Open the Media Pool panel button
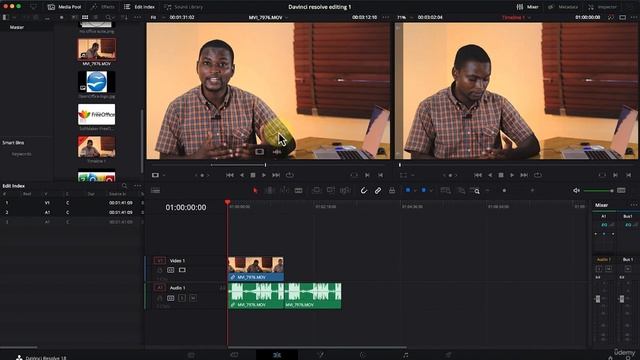The image size is (640, 360). pos(64,7)
